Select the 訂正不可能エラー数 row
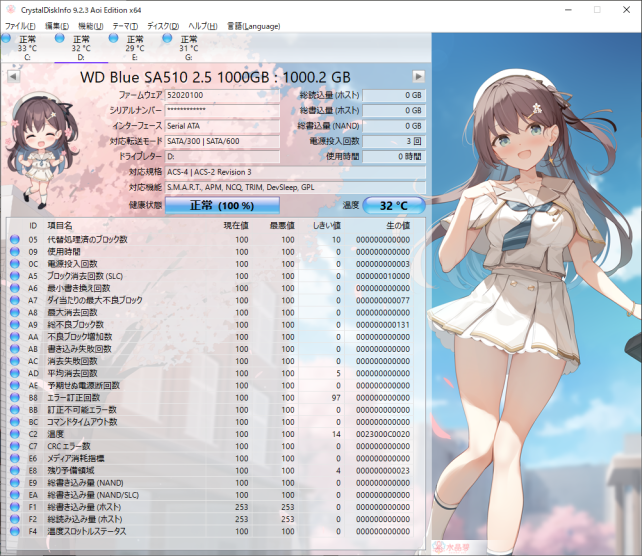642x556 pixels. (x=211, y=409)
